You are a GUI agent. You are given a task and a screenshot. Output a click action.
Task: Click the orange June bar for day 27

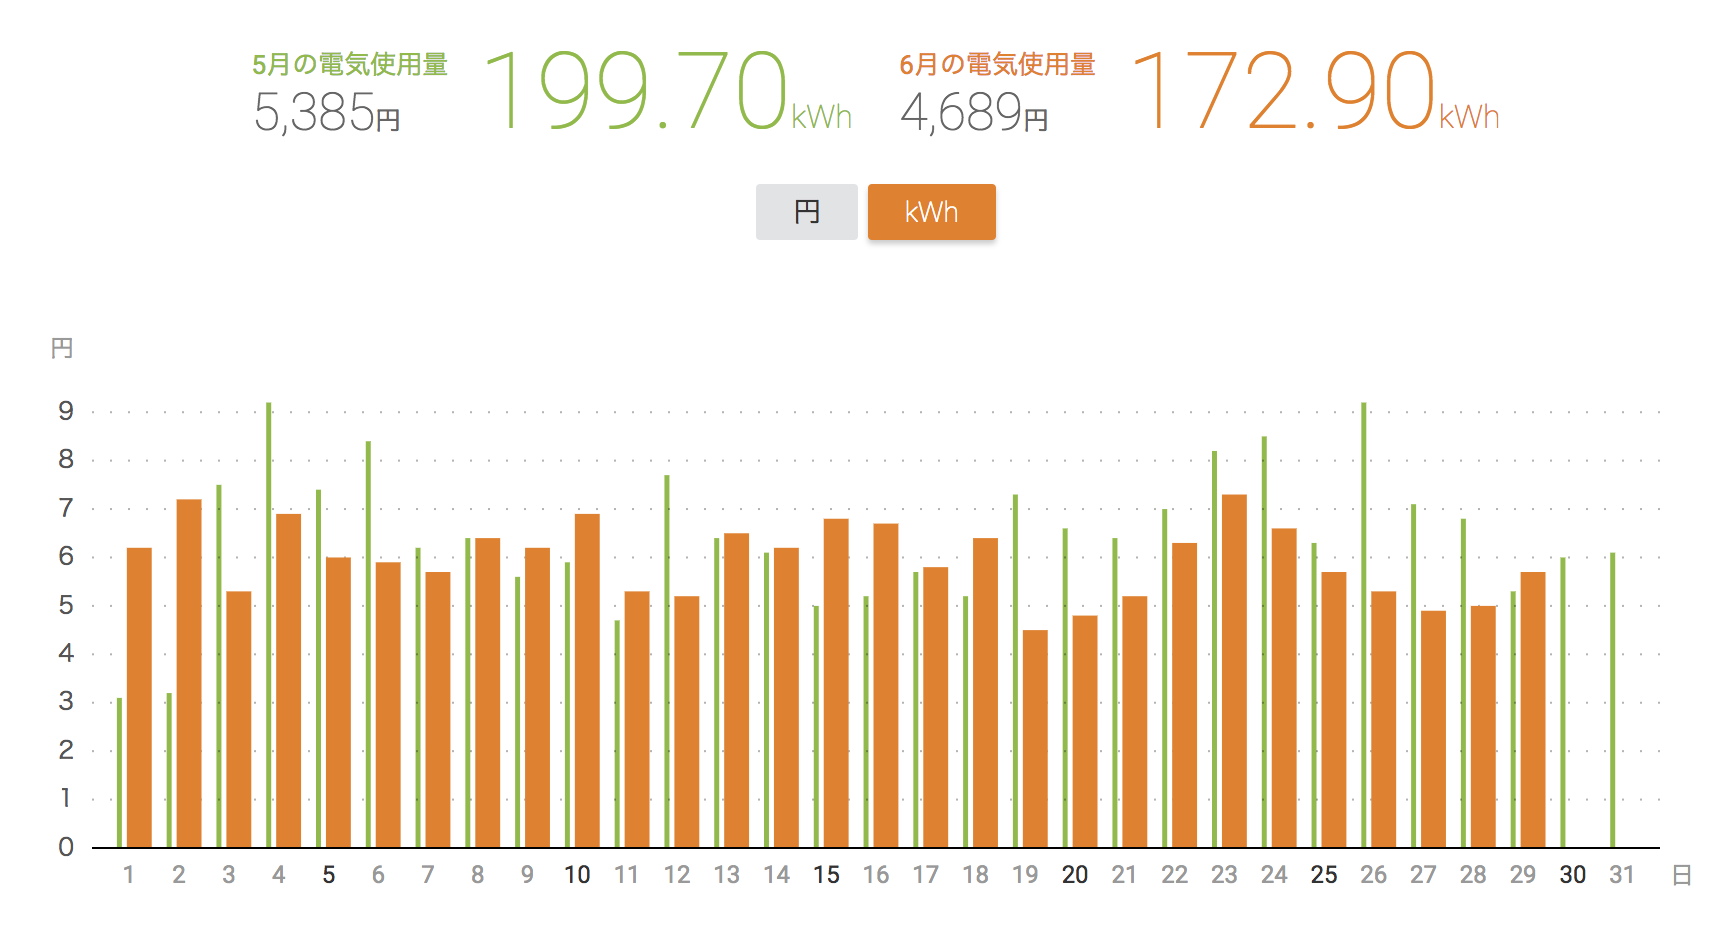click(x=1433, y=729)
